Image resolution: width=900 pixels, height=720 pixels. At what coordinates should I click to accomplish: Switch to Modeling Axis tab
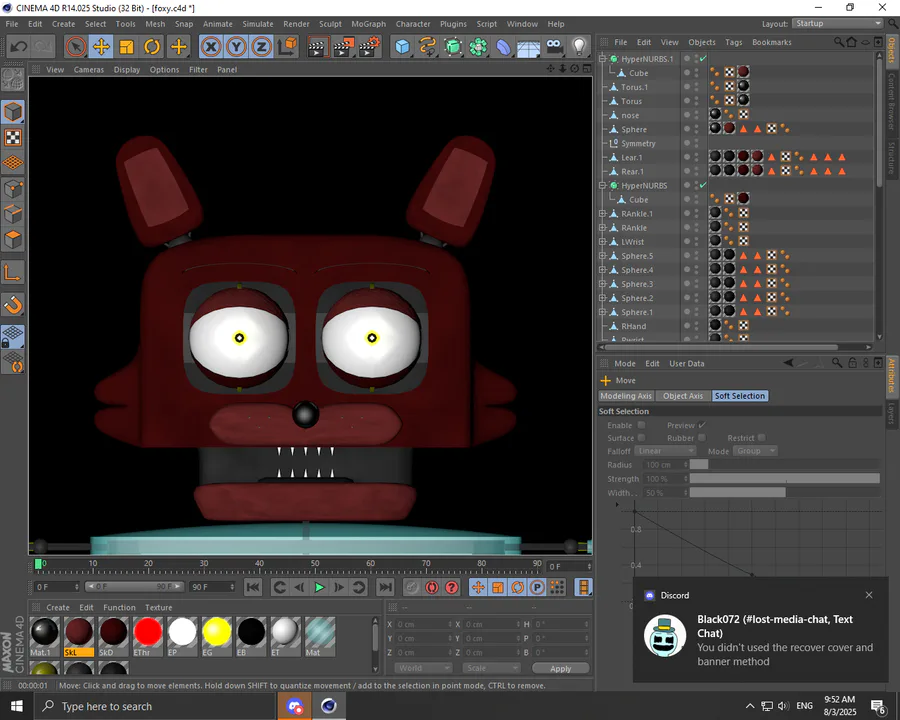coord(626,396)
